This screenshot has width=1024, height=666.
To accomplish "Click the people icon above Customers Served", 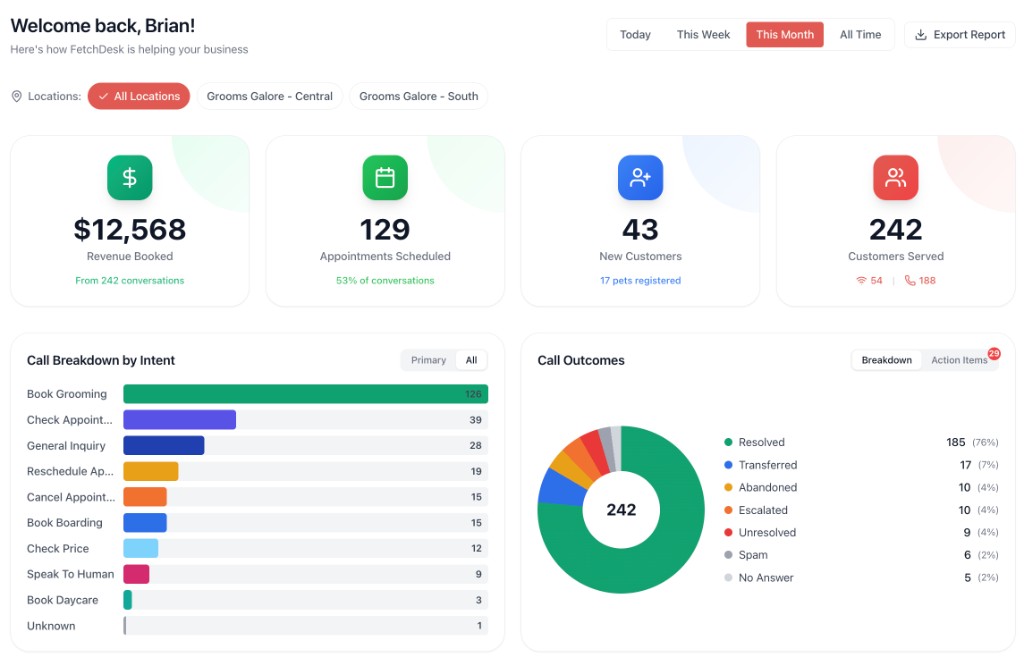I will point(895,177).
